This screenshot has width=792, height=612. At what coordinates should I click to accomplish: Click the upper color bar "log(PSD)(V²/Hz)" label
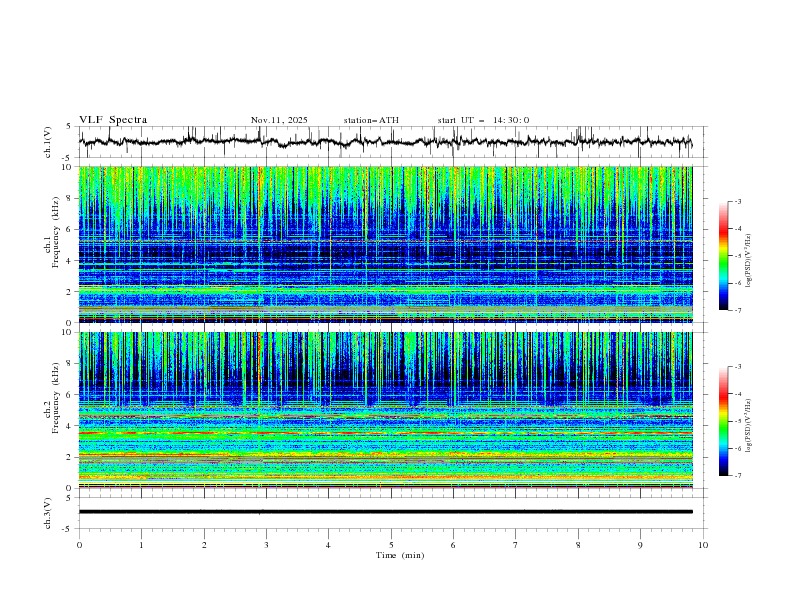(x=749, y=261)
